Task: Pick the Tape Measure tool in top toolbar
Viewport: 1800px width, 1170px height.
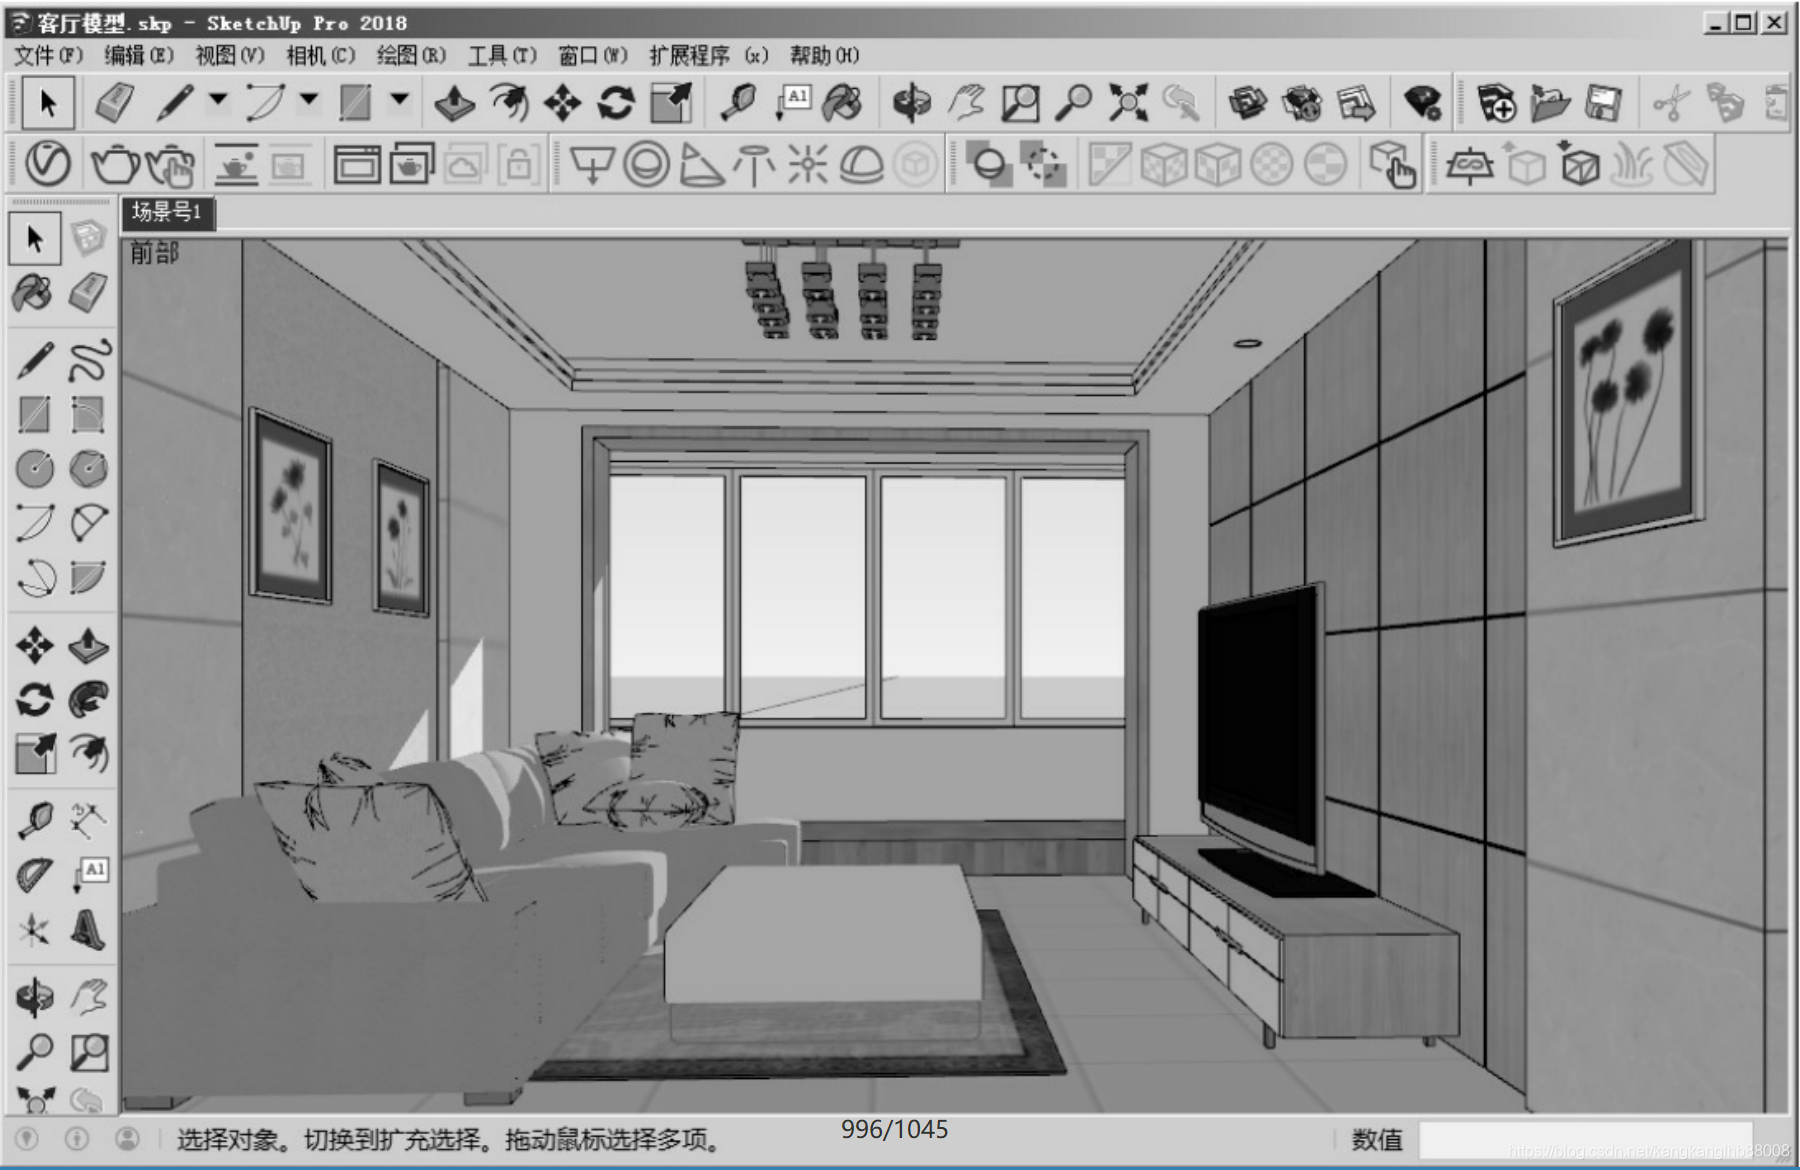Action: coord(740,103)
